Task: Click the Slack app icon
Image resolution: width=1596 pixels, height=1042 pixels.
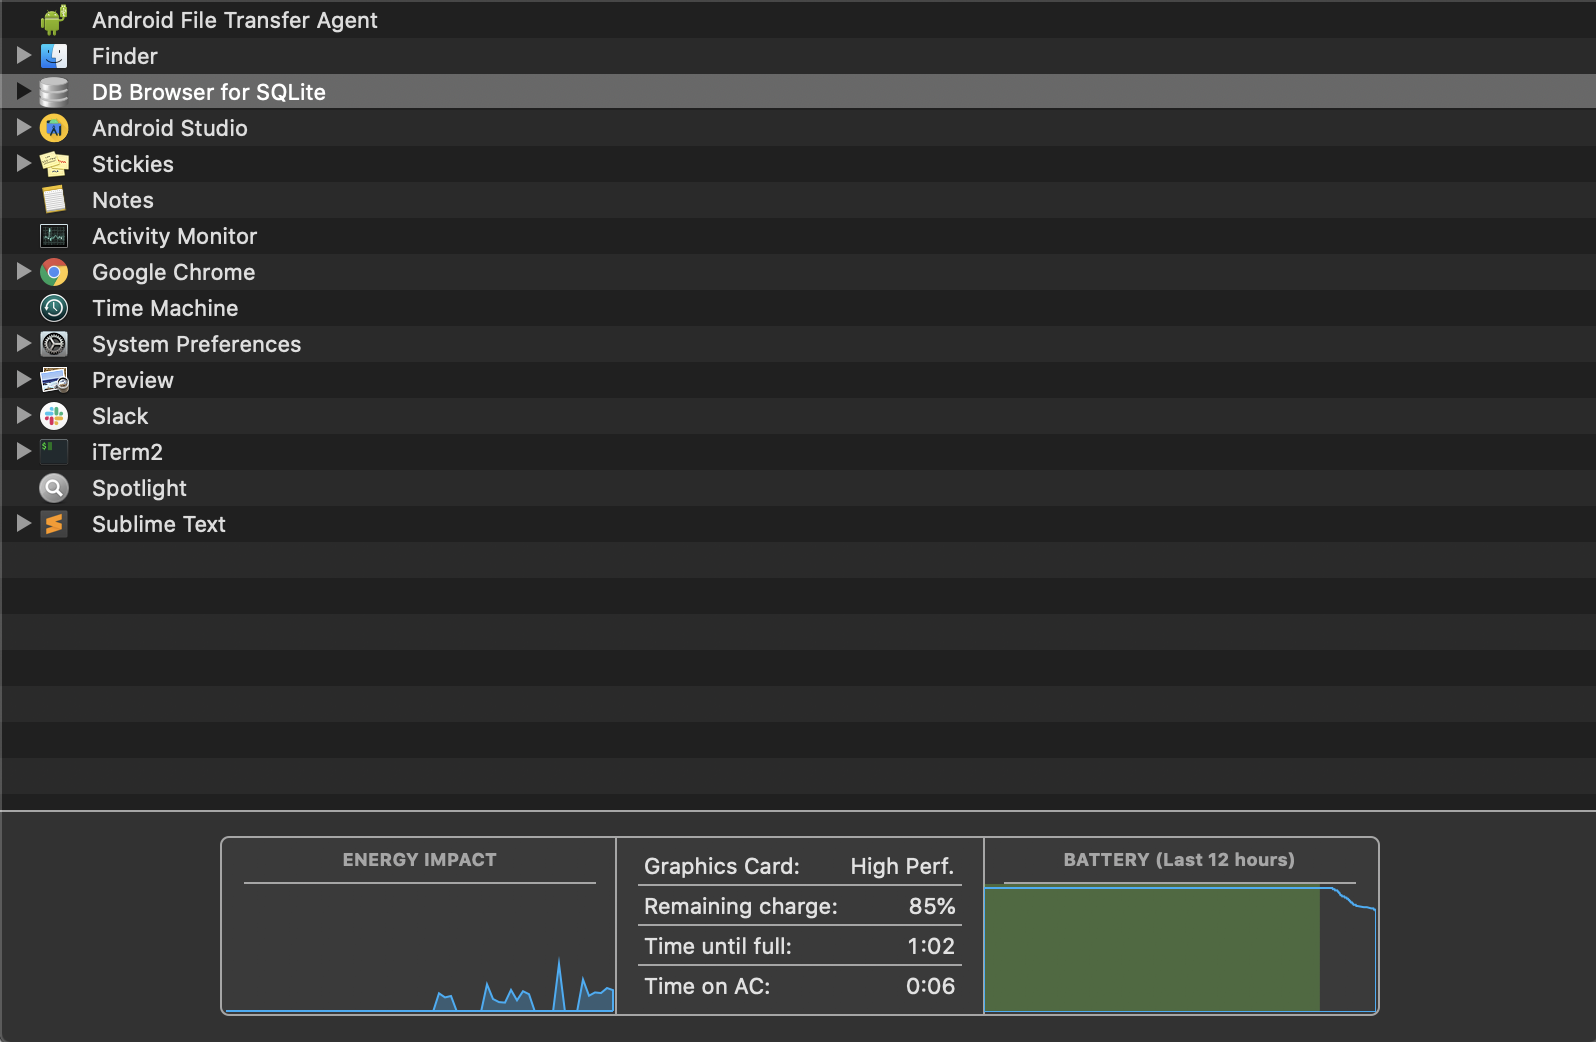Action: point(54,416)
